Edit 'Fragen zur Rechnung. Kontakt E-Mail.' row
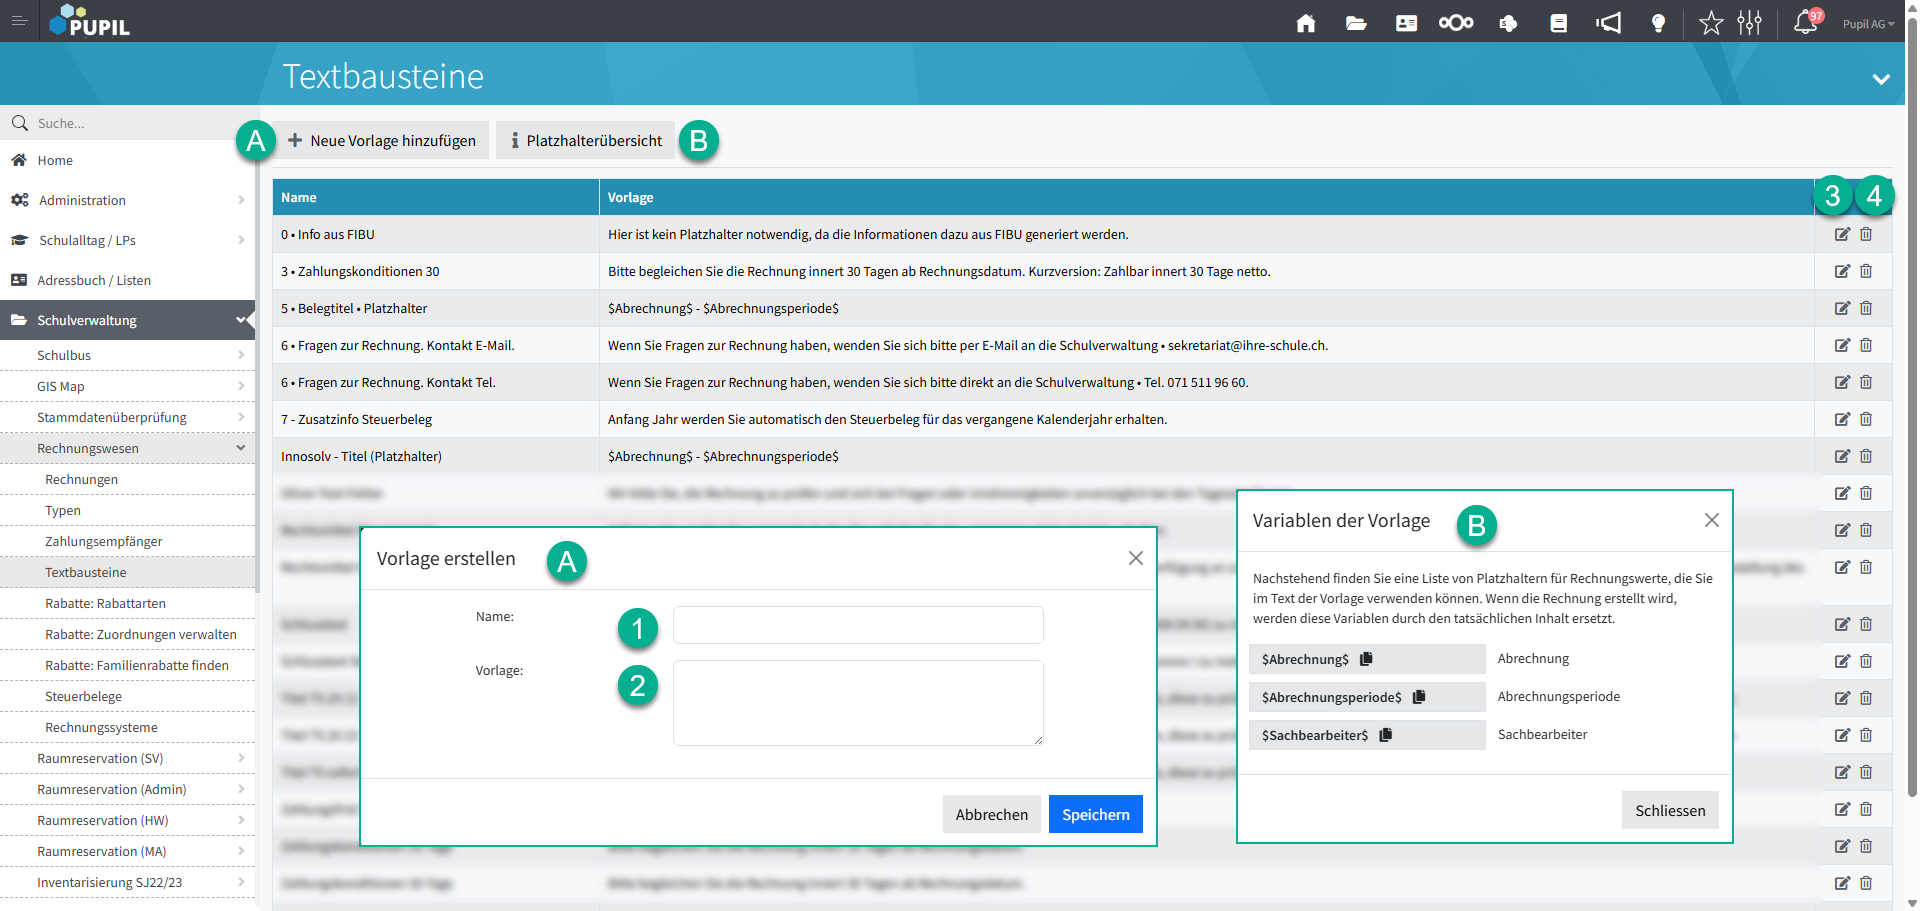 [1842, 345]
